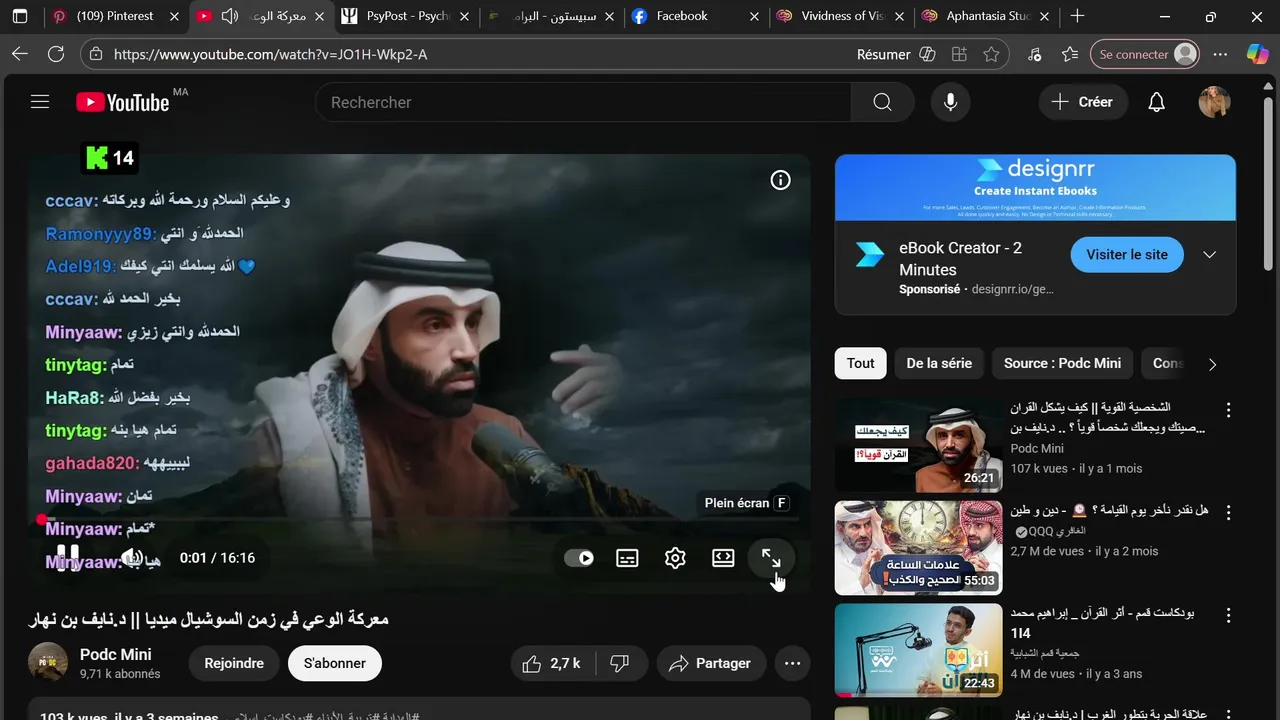Share the video via Partager
Image resolution: width=1280 pixels, height=720 pixels.
point(711,663)
